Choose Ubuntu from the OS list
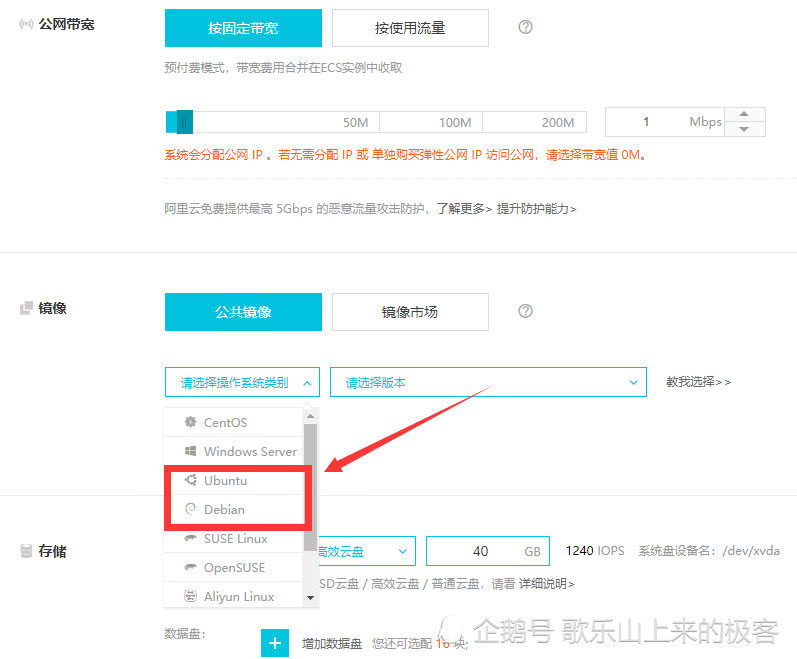Viewport: 797px width, 659px height. (x=234, y=480)
